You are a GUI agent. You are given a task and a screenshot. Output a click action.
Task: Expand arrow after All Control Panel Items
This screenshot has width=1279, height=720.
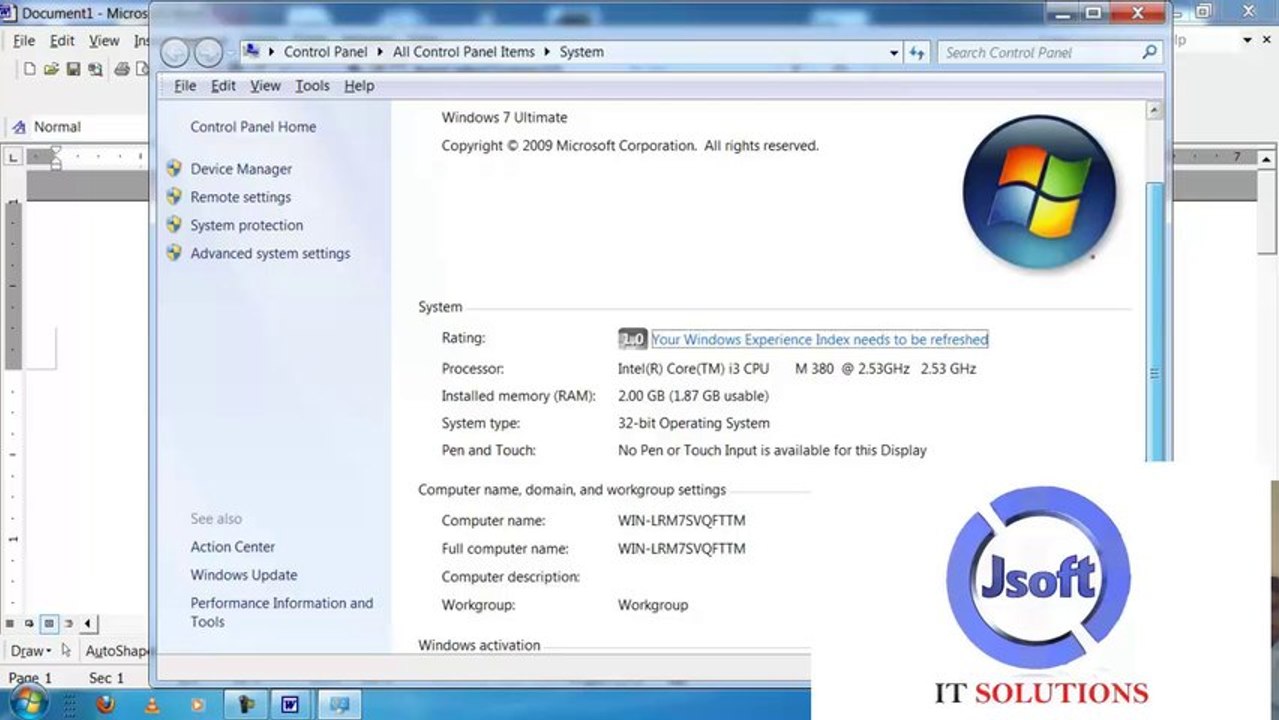click(x=547, y=52)
